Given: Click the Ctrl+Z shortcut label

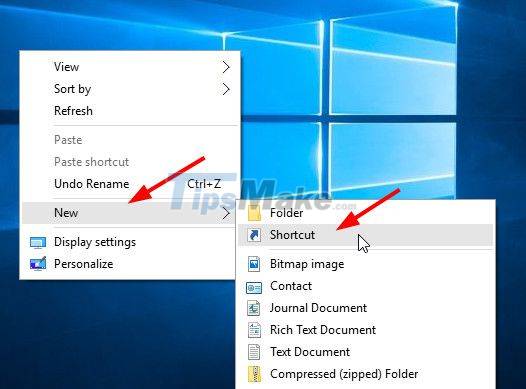Looking at the screenshot, I should click(204, 184).
